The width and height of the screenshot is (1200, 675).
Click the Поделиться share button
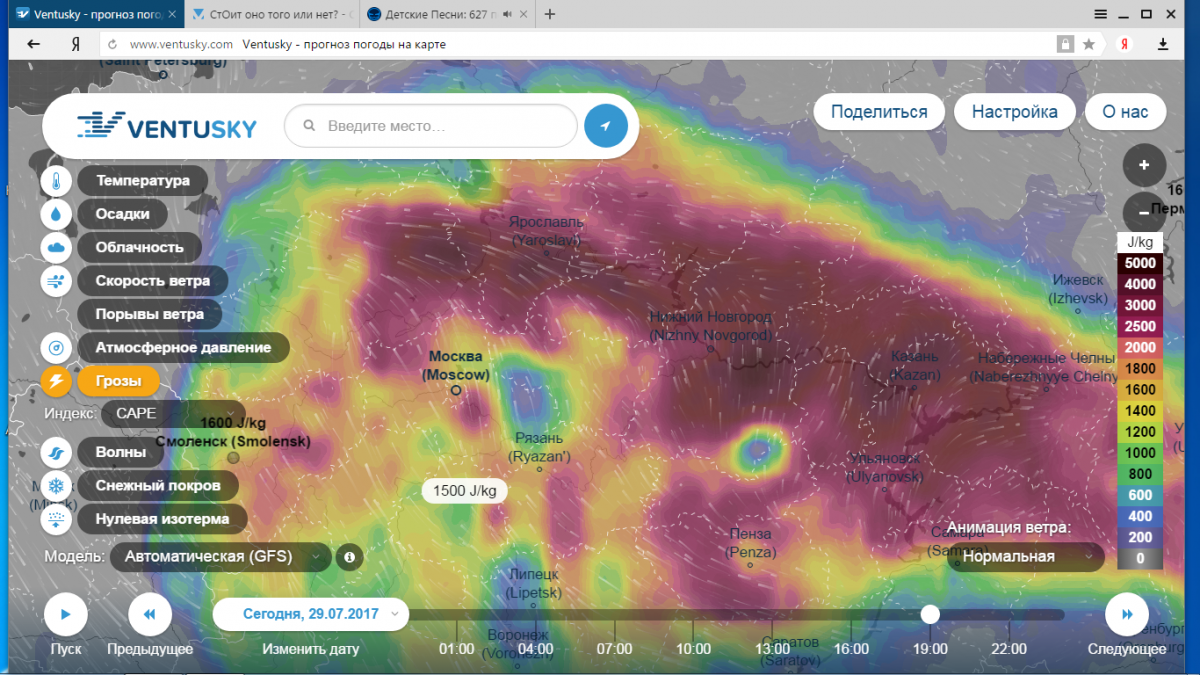click(878, 112)
